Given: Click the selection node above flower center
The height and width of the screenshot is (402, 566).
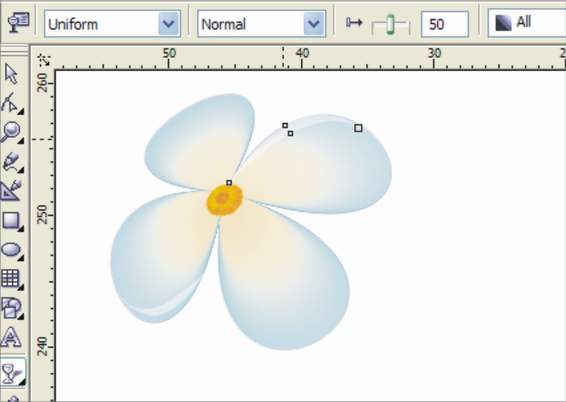Looking at the screenshot, I should click(x=229, y=183).
